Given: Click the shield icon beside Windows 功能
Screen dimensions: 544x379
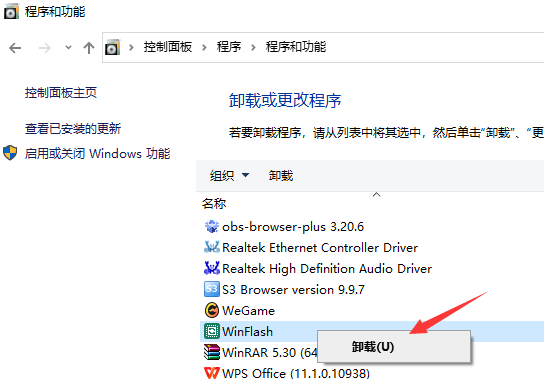Looking at the screenshot, I should 10,153.
